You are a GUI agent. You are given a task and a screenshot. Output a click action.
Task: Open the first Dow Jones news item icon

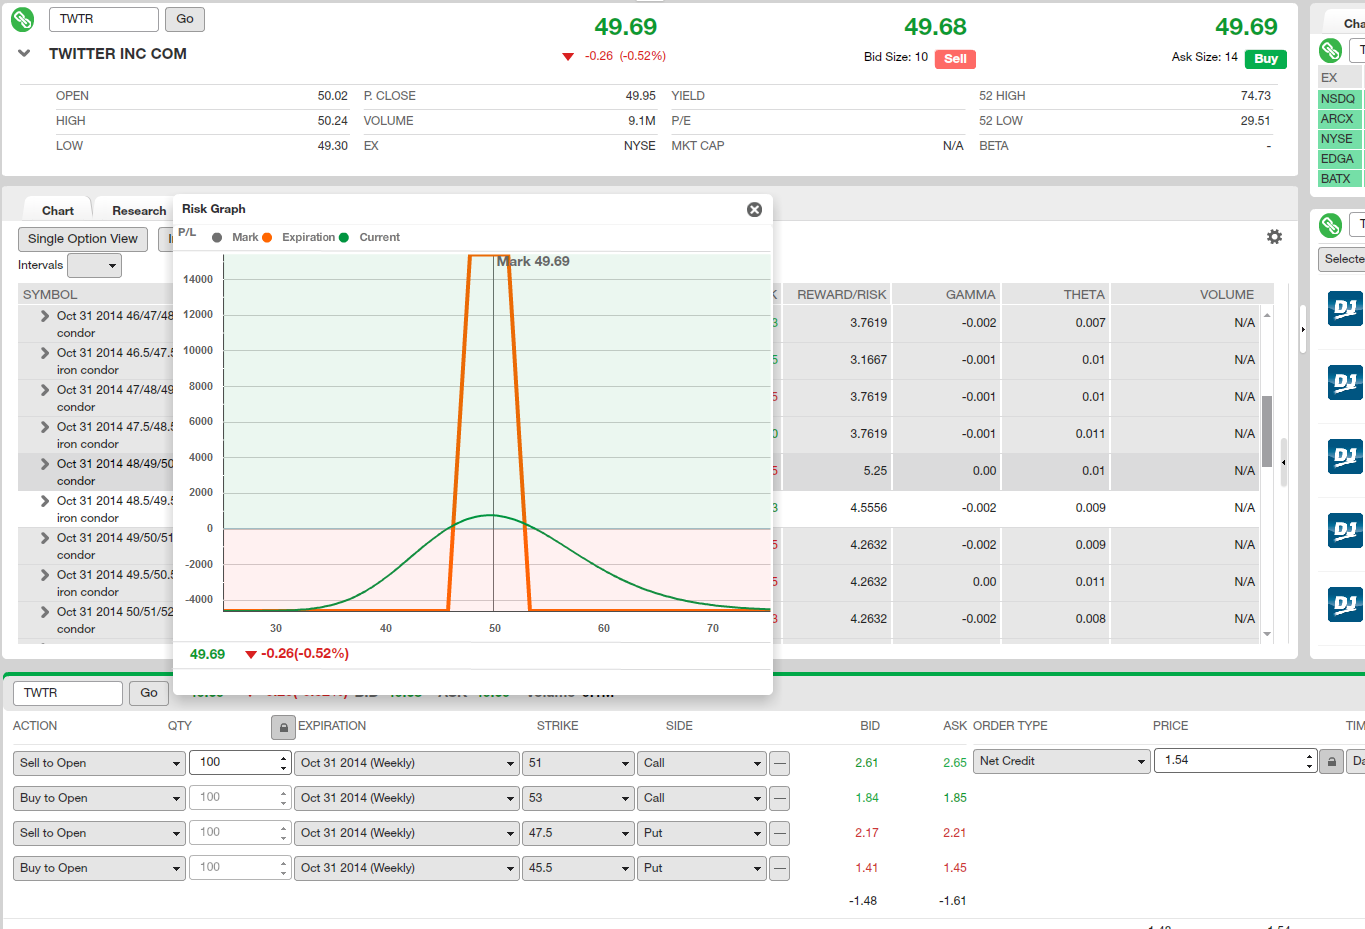click(1345, 309)
